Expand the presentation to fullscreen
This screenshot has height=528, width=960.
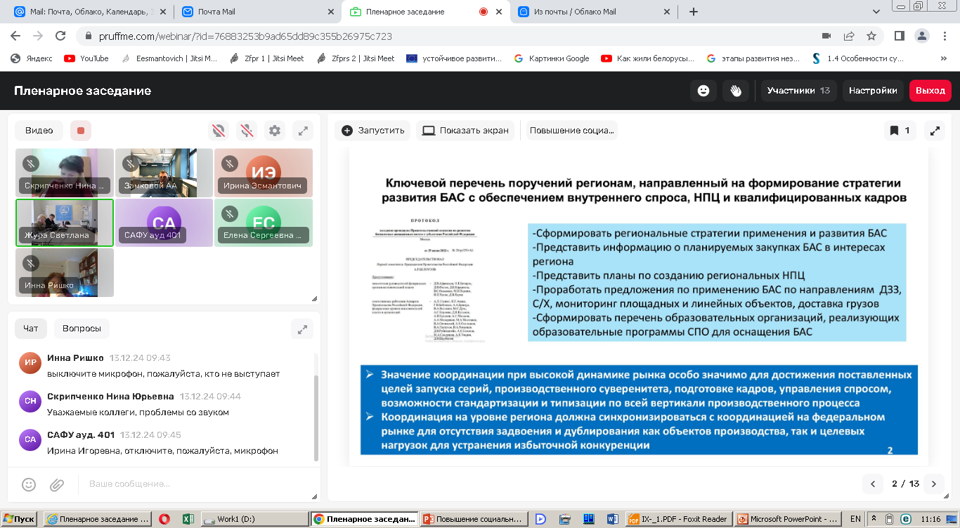click(935, 130)
